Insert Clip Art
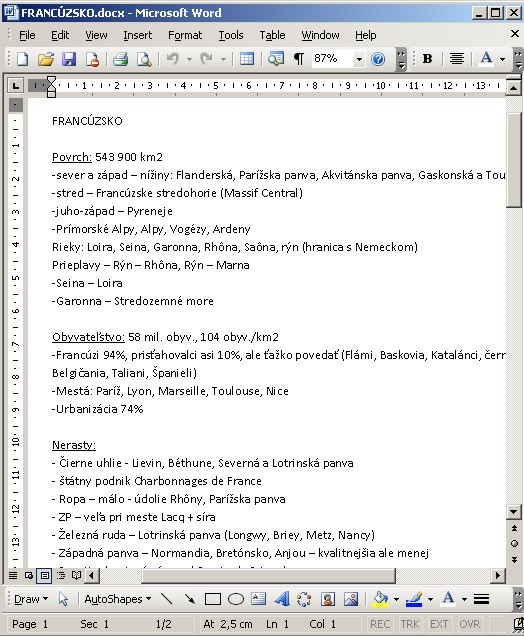Viewport: 524px width, 636px height. (327, 599)
